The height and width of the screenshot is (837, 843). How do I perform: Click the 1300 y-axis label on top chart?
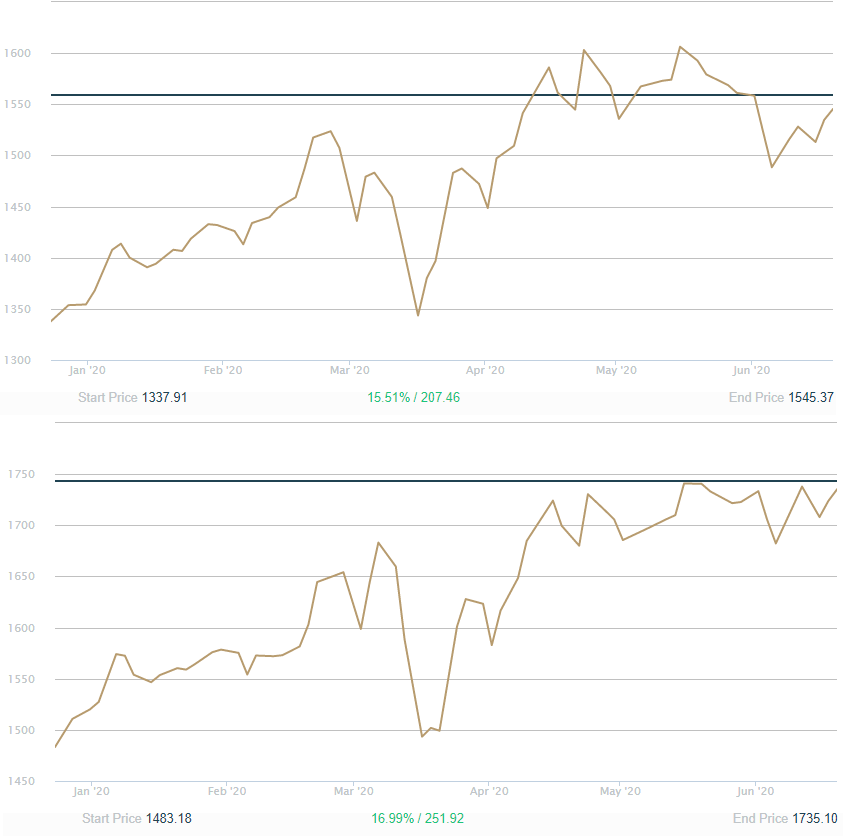tap(18, 360)
